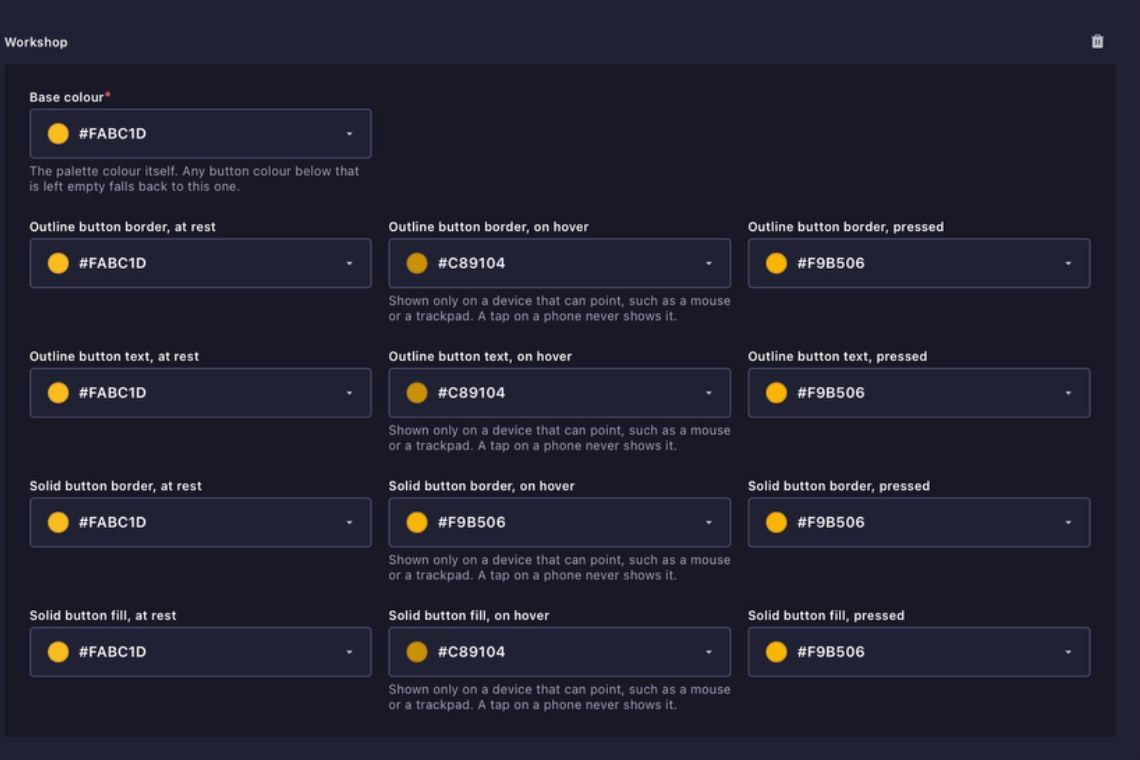Open the Base colour dropdown
This screenshot has width=1140, height=760.
[200, 134]
